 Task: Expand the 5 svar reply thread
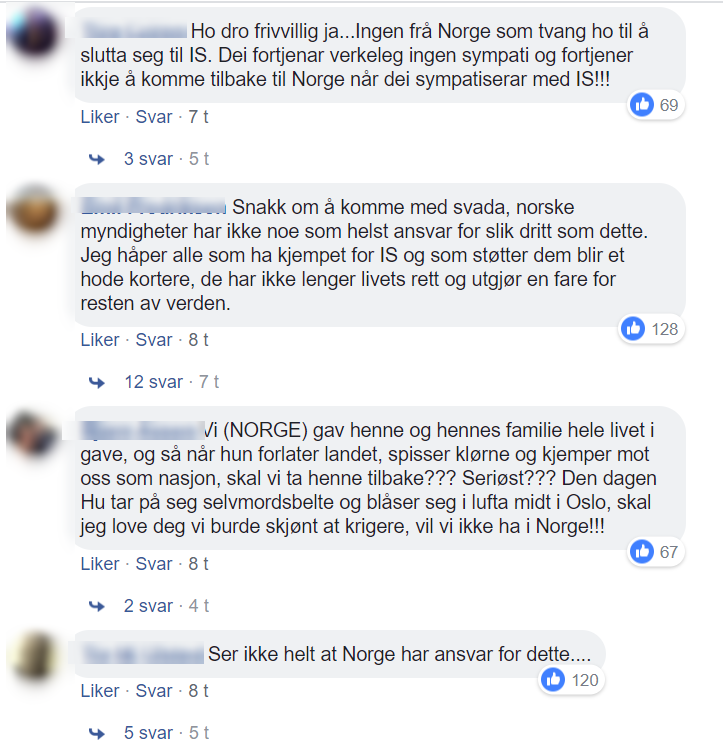[x=148, y=733]
